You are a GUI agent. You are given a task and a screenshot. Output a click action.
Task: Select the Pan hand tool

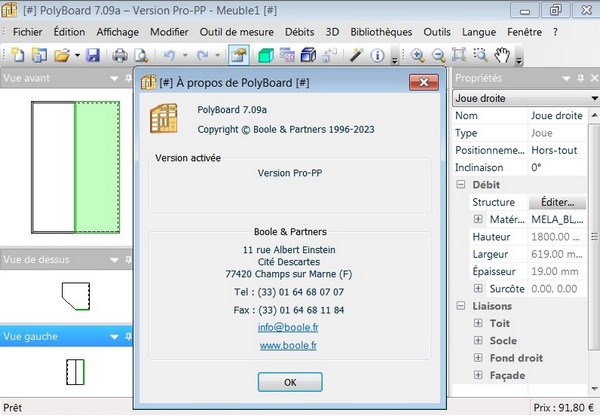pos(502,55)
